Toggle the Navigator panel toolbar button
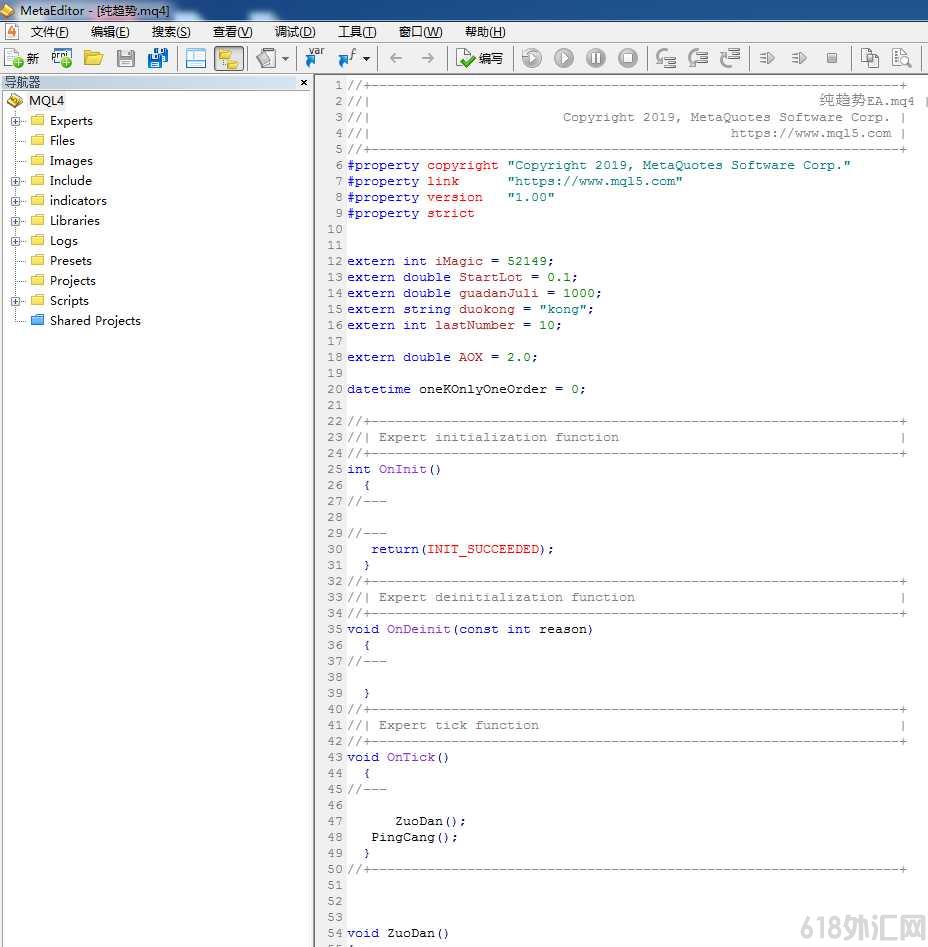The width and height of the screenshot is (928, 947). click(229, 58)
